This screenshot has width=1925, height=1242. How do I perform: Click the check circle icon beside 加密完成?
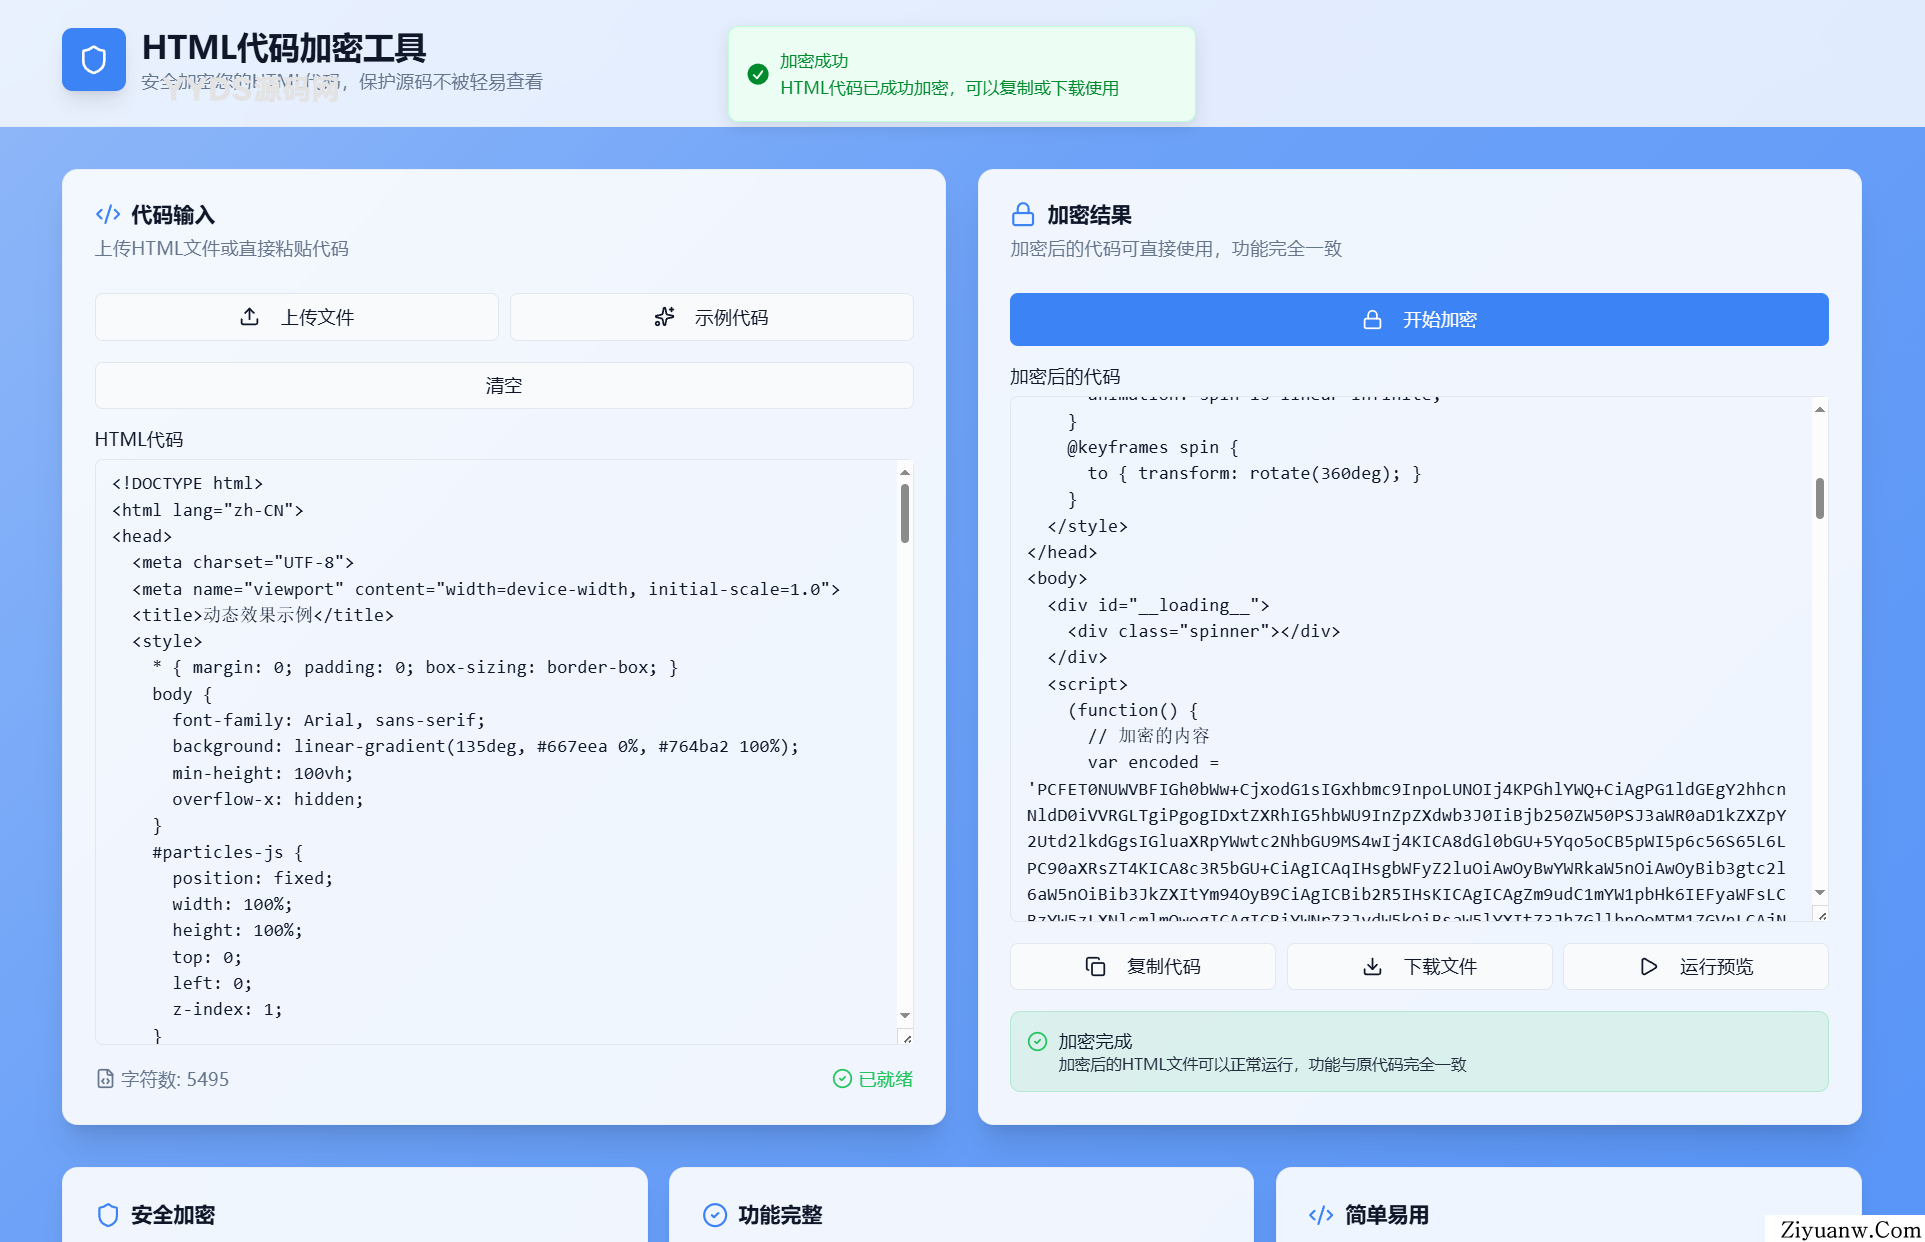pos(1038,1041)
